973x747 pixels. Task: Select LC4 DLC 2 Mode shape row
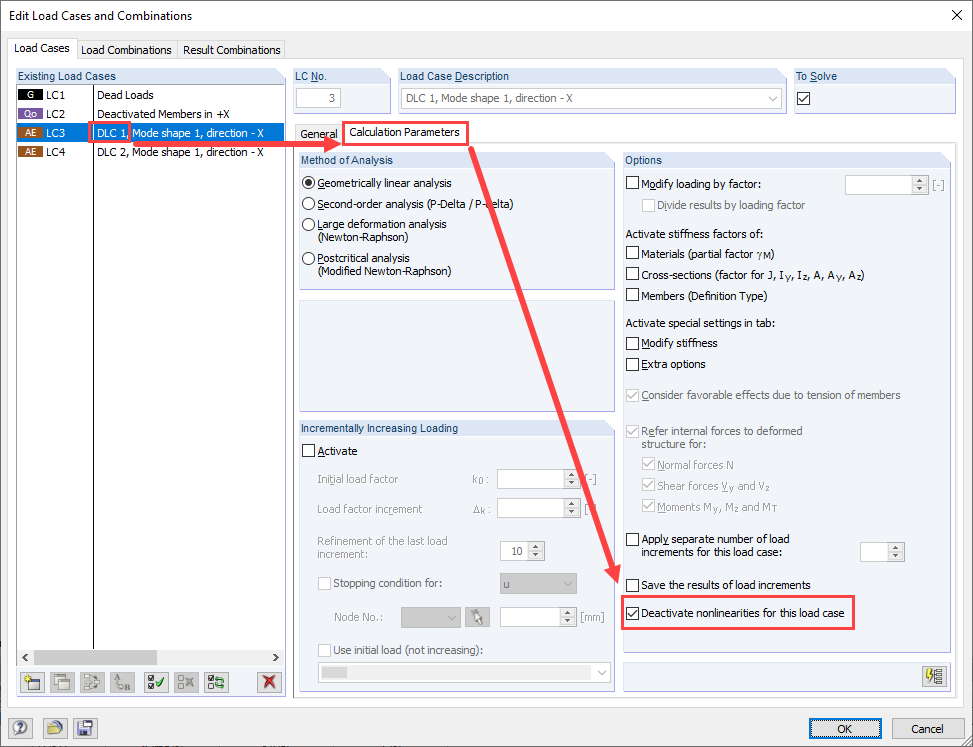[151, 152]
